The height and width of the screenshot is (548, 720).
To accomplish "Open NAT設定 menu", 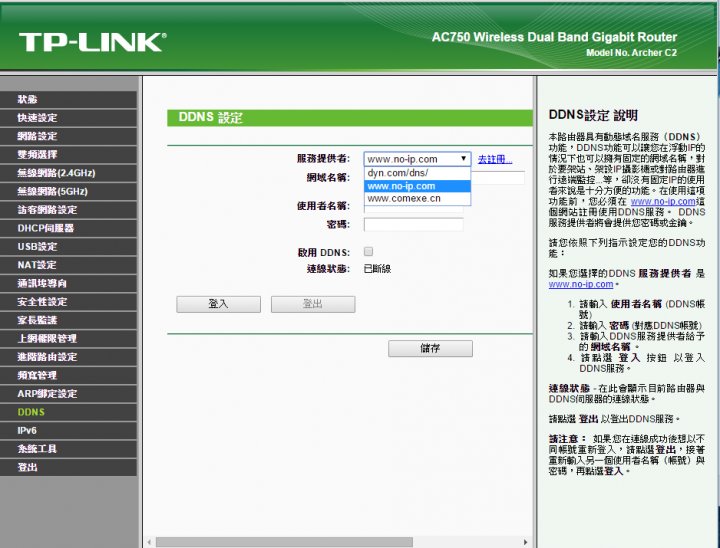I will [x=68, y=265].
